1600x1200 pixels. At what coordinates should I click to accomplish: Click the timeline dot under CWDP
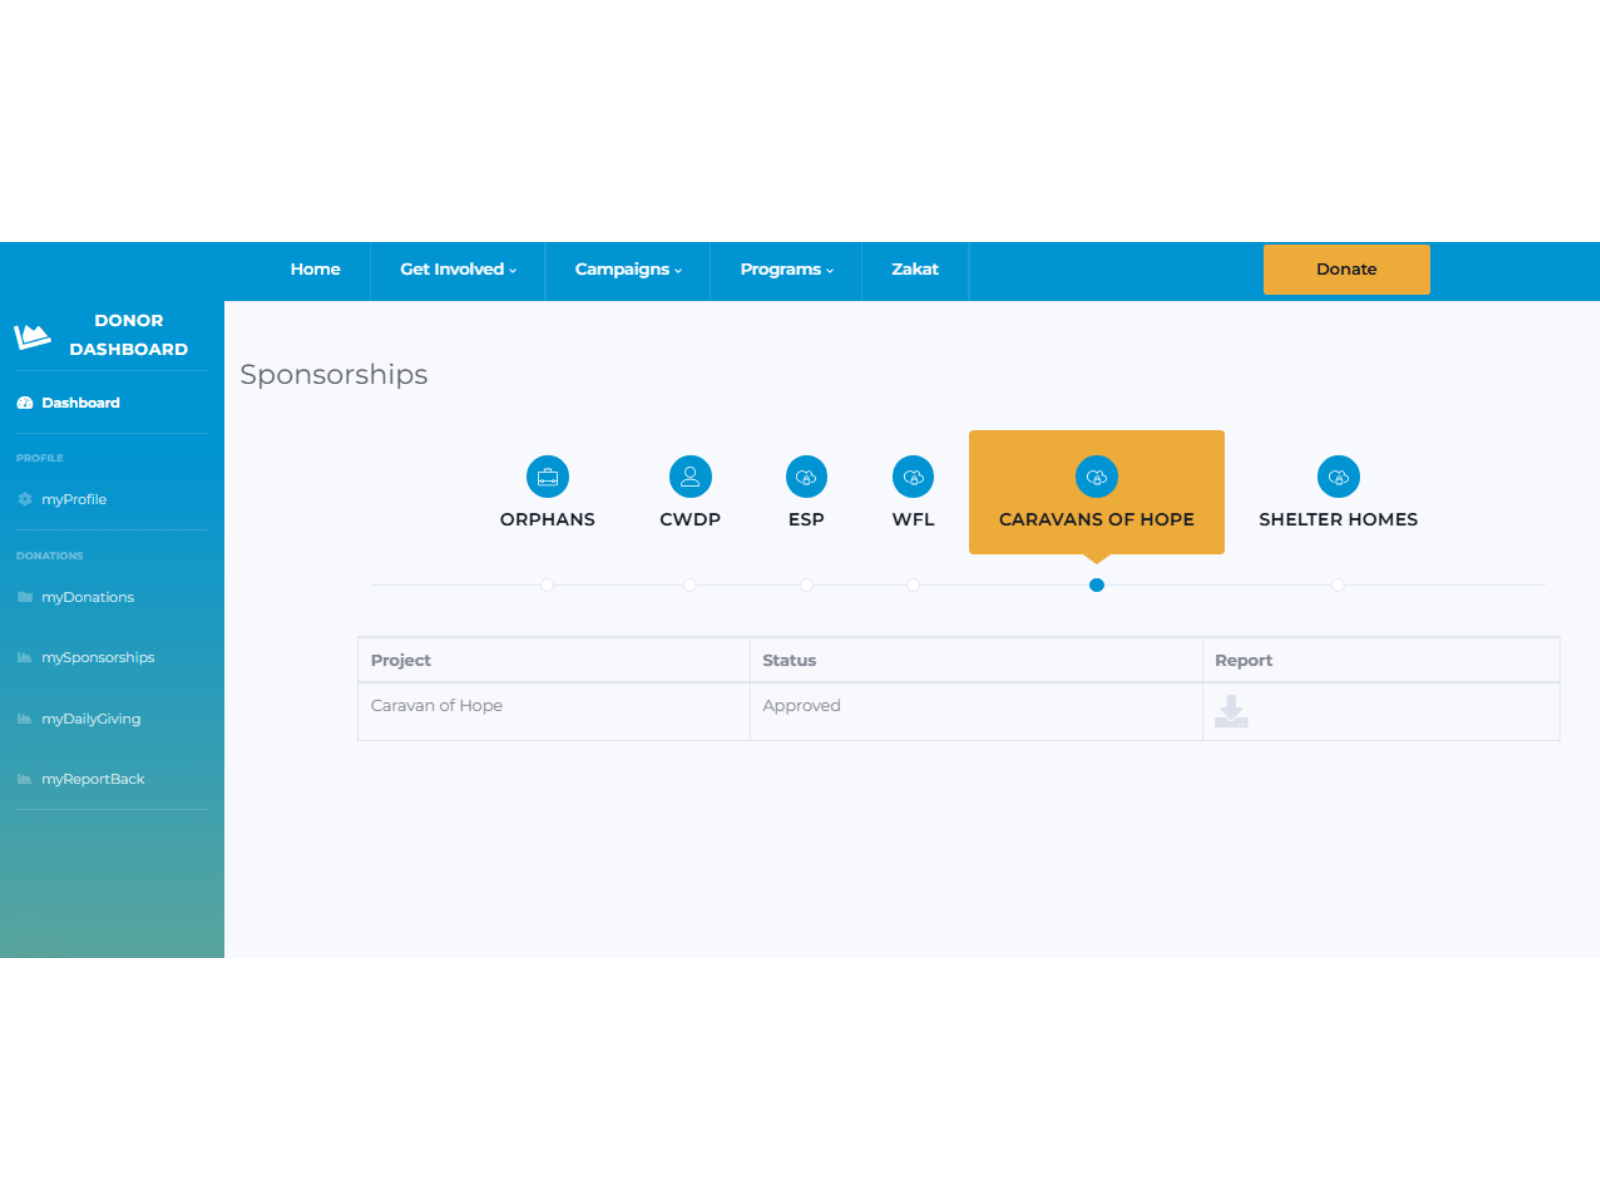[x=690, y=585]
